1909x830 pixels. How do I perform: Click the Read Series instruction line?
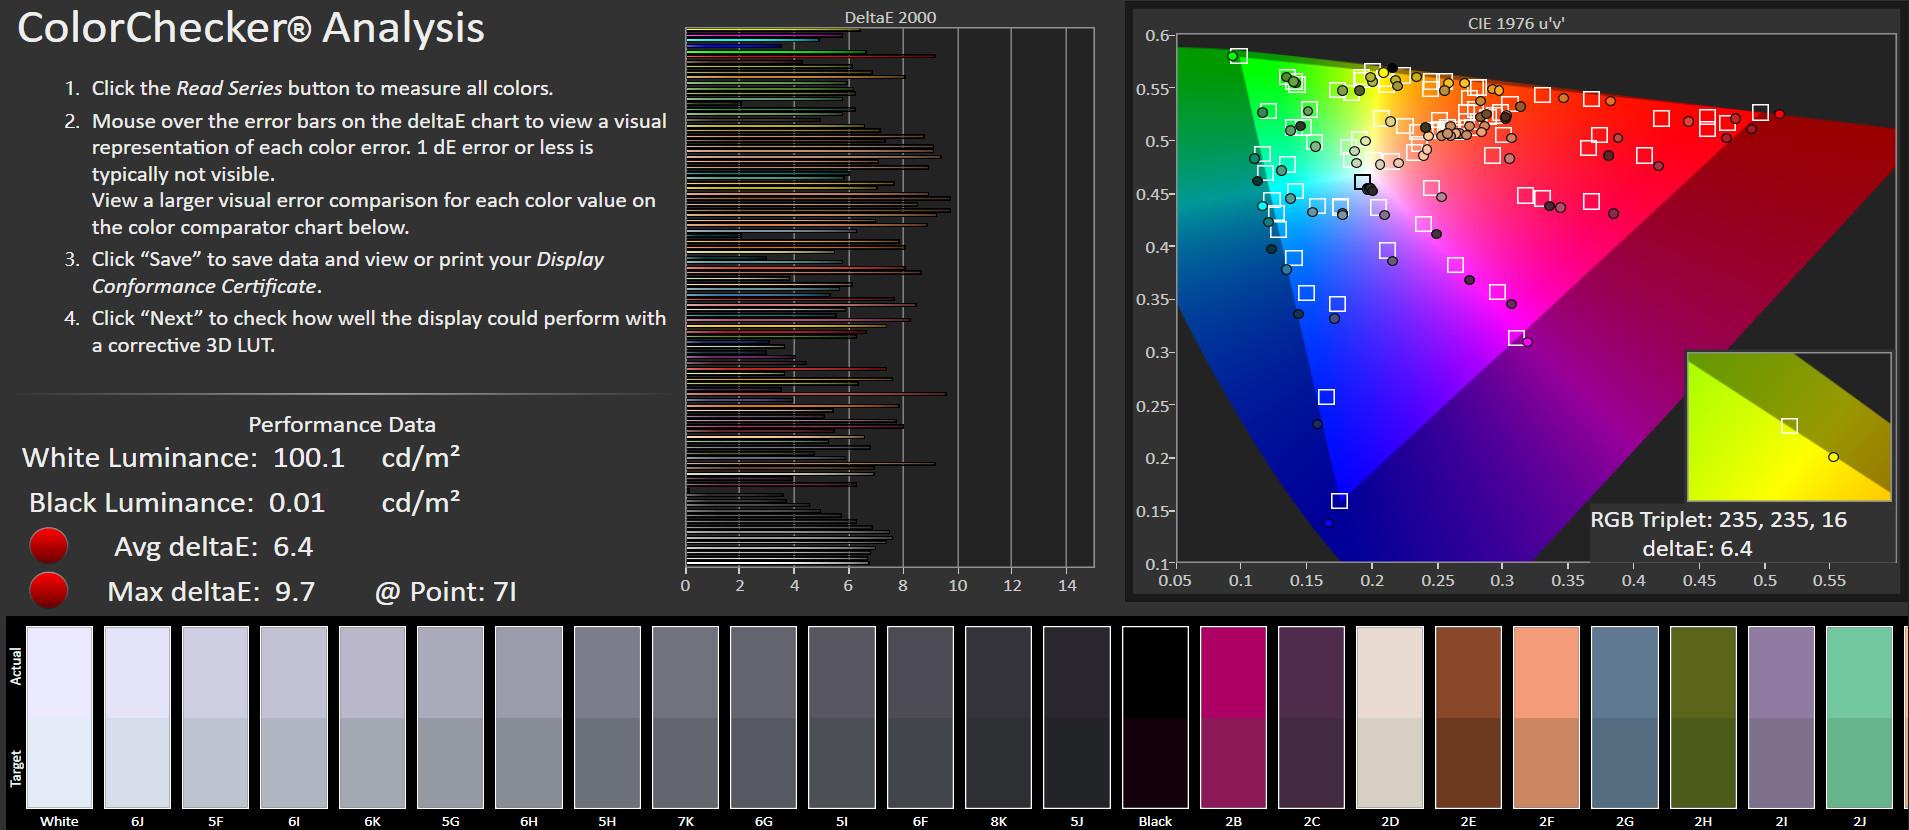322,88
